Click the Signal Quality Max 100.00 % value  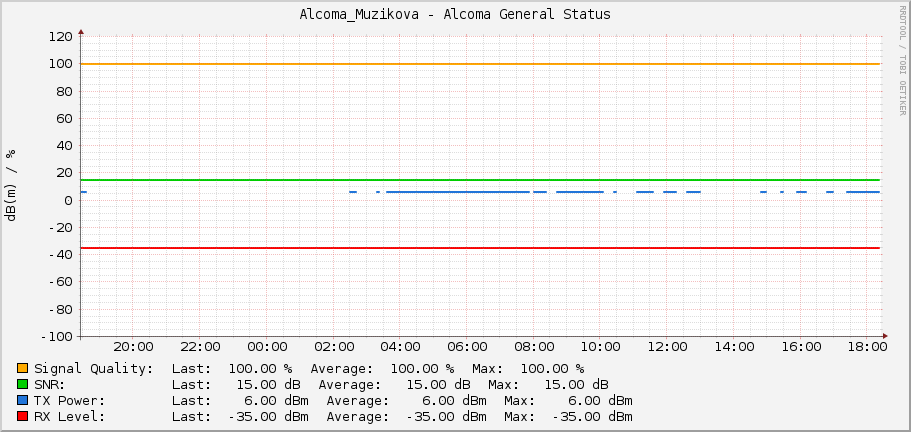click(x=552, y=369)
